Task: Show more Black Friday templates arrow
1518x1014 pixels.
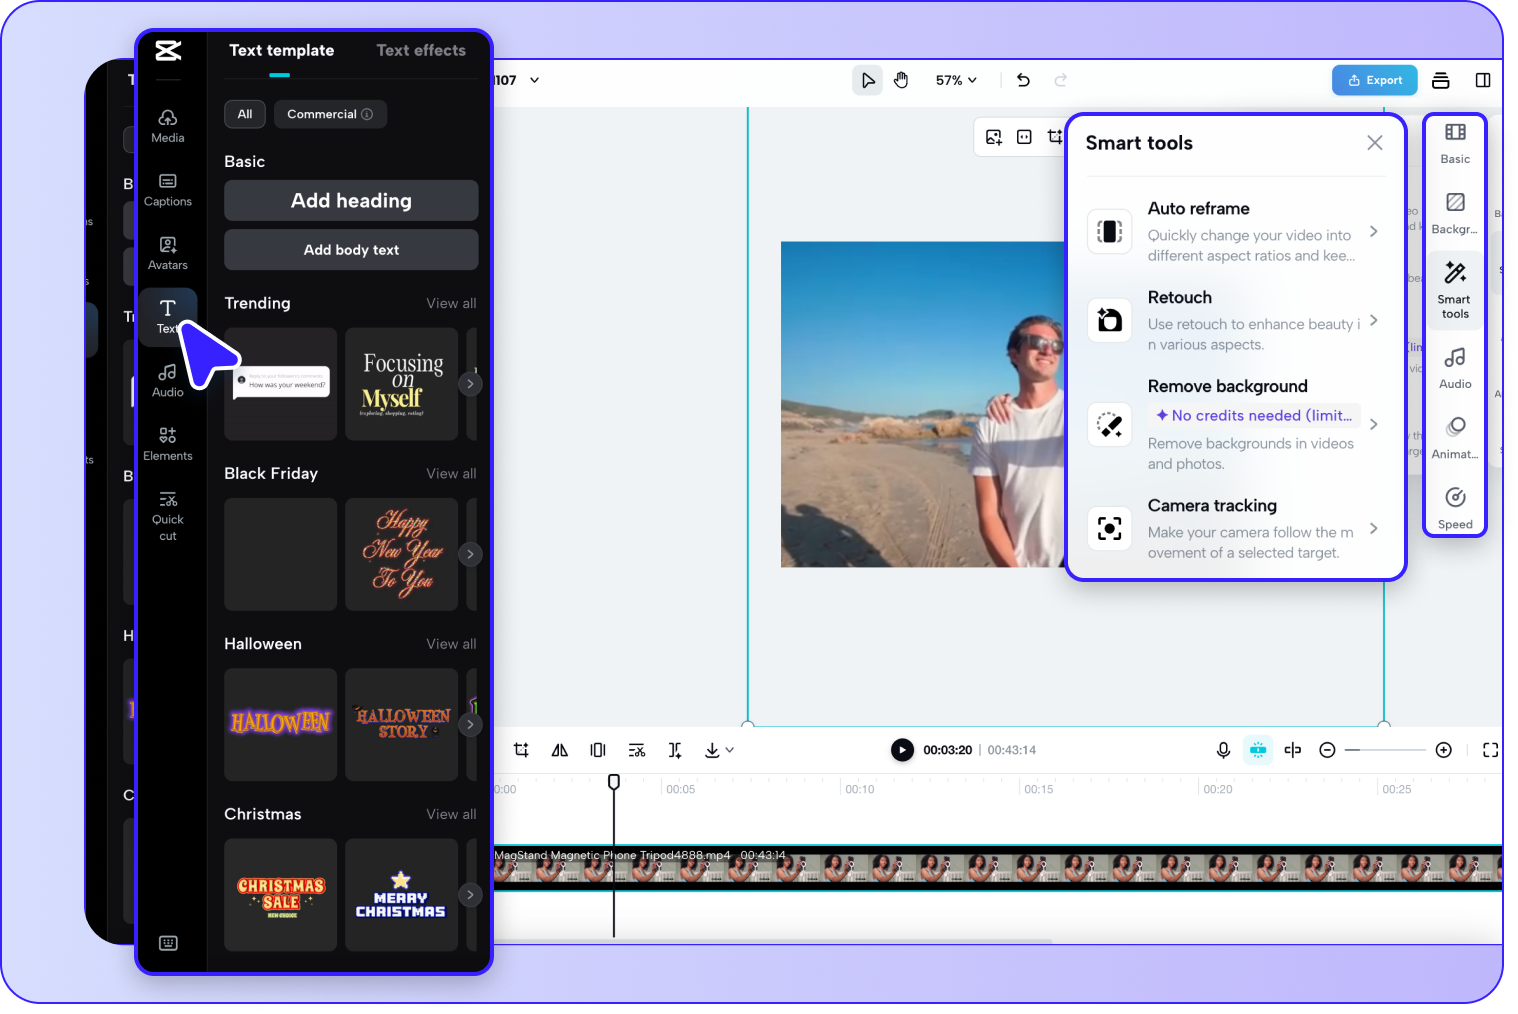Action: 470,554
